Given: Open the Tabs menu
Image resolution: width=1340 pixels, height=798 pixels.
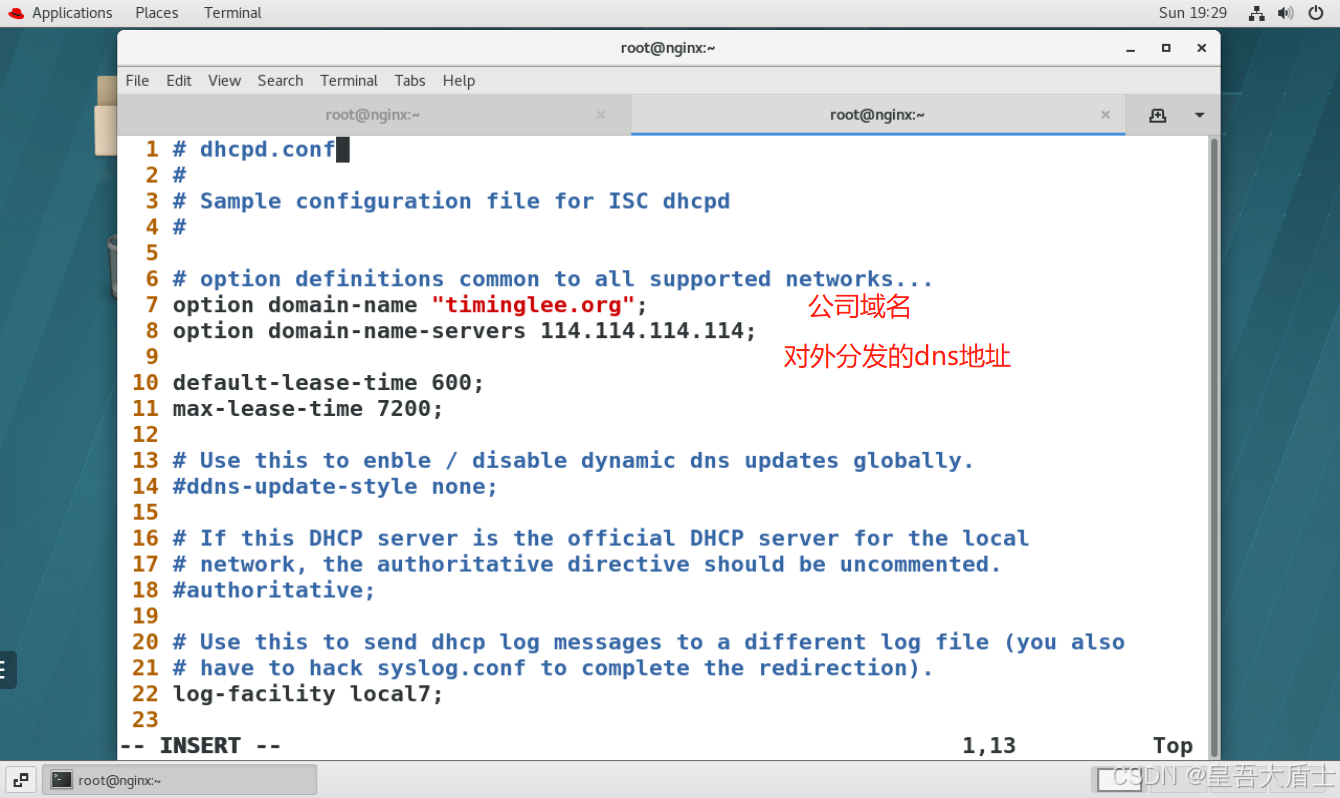Looking at the screenshot, I should click(410, 80).
